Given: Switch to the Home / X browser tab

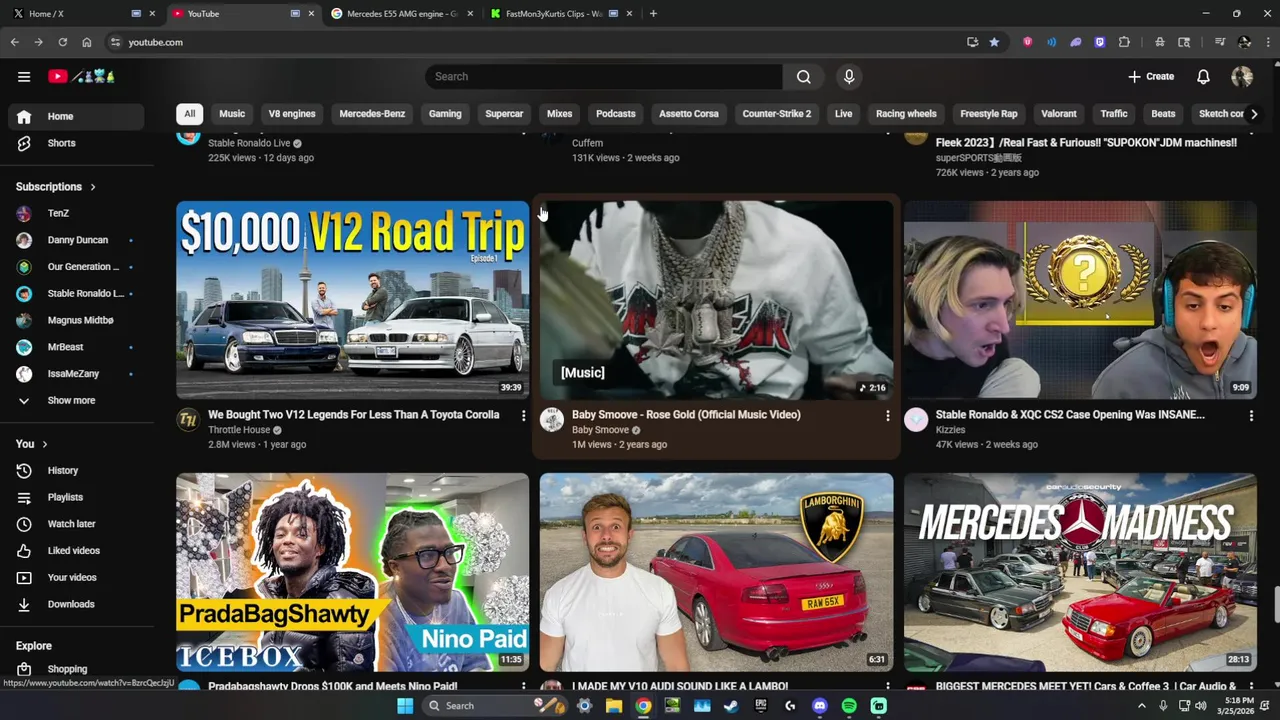Looking at the screenshot, I should pos(85,13).
